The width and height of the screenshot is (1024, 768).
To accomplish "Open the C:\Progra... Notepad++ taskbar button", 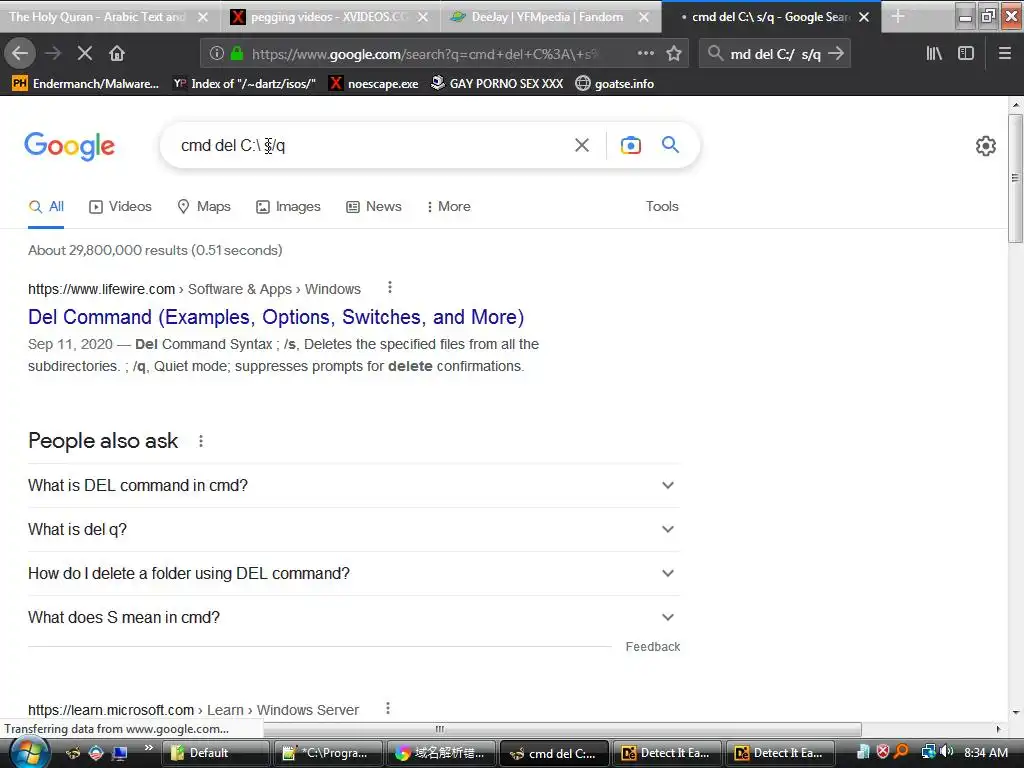I will tap(328, 753).
